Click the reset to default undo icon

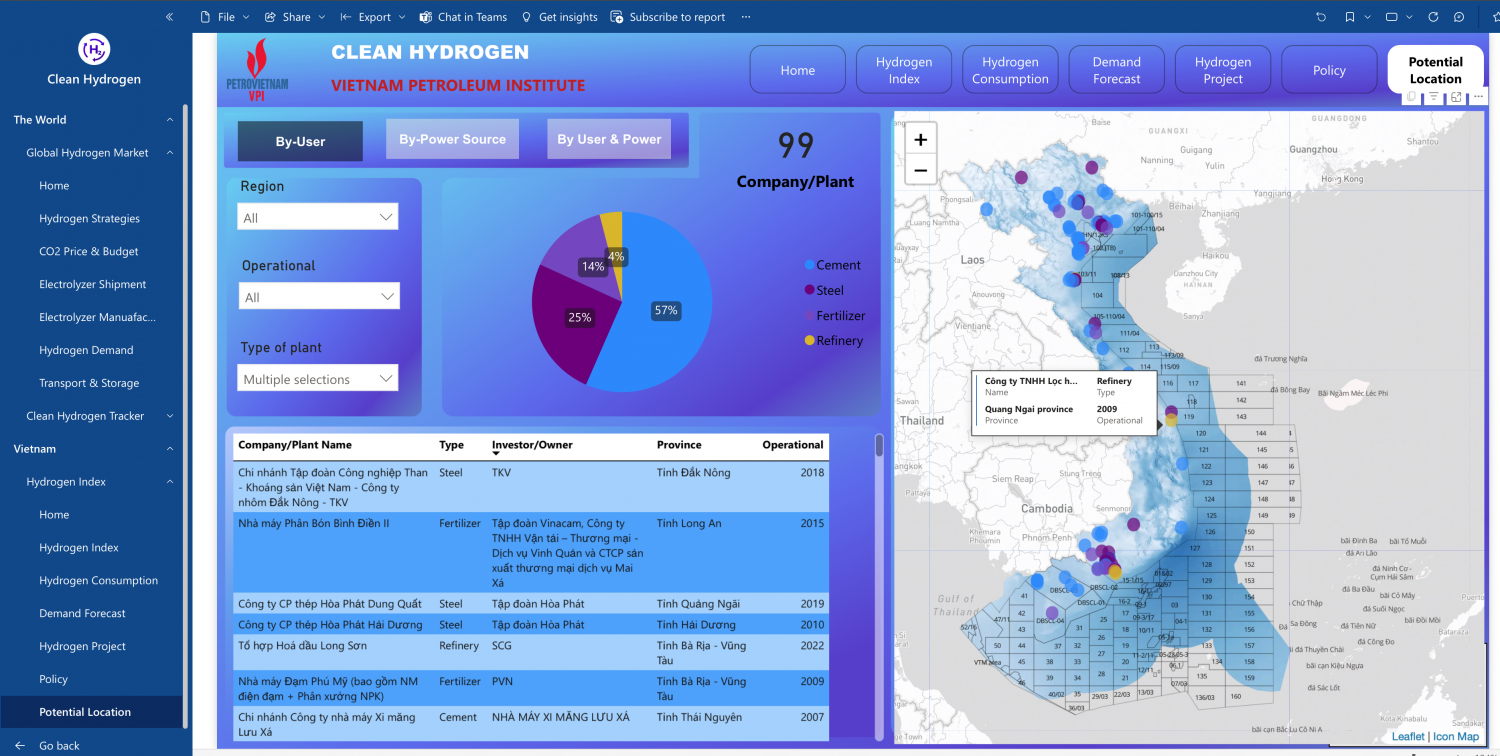tap(1321, 17)
